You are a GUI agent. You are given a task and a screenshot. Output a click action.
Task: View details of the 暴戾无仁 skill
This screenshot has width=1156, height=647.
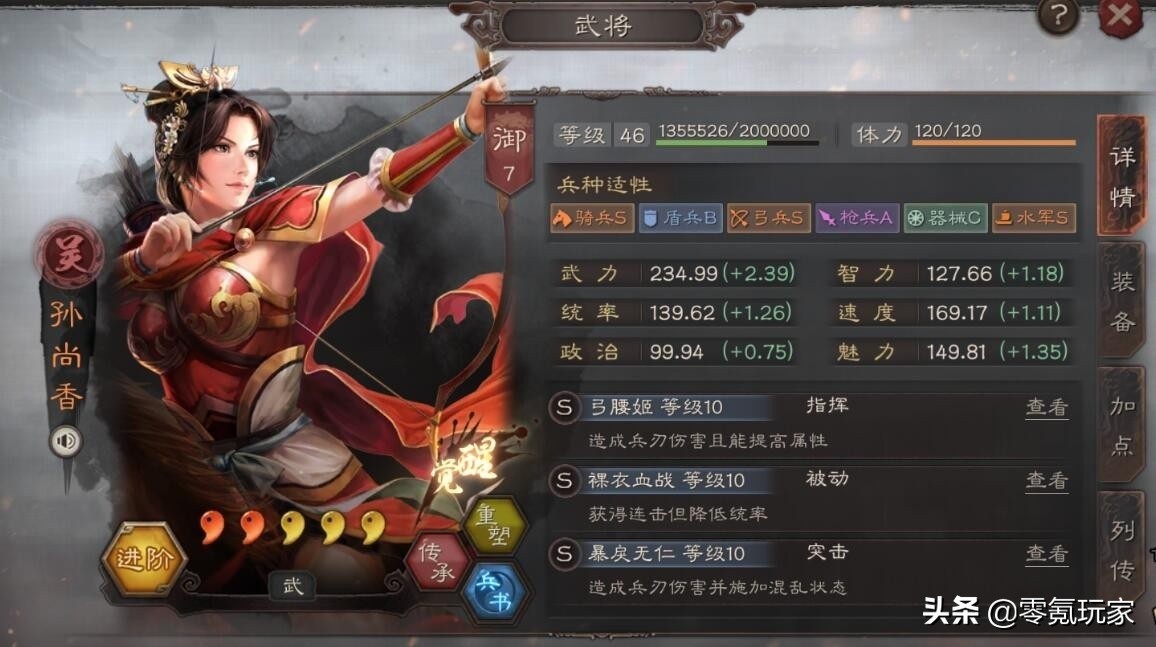1047,553
